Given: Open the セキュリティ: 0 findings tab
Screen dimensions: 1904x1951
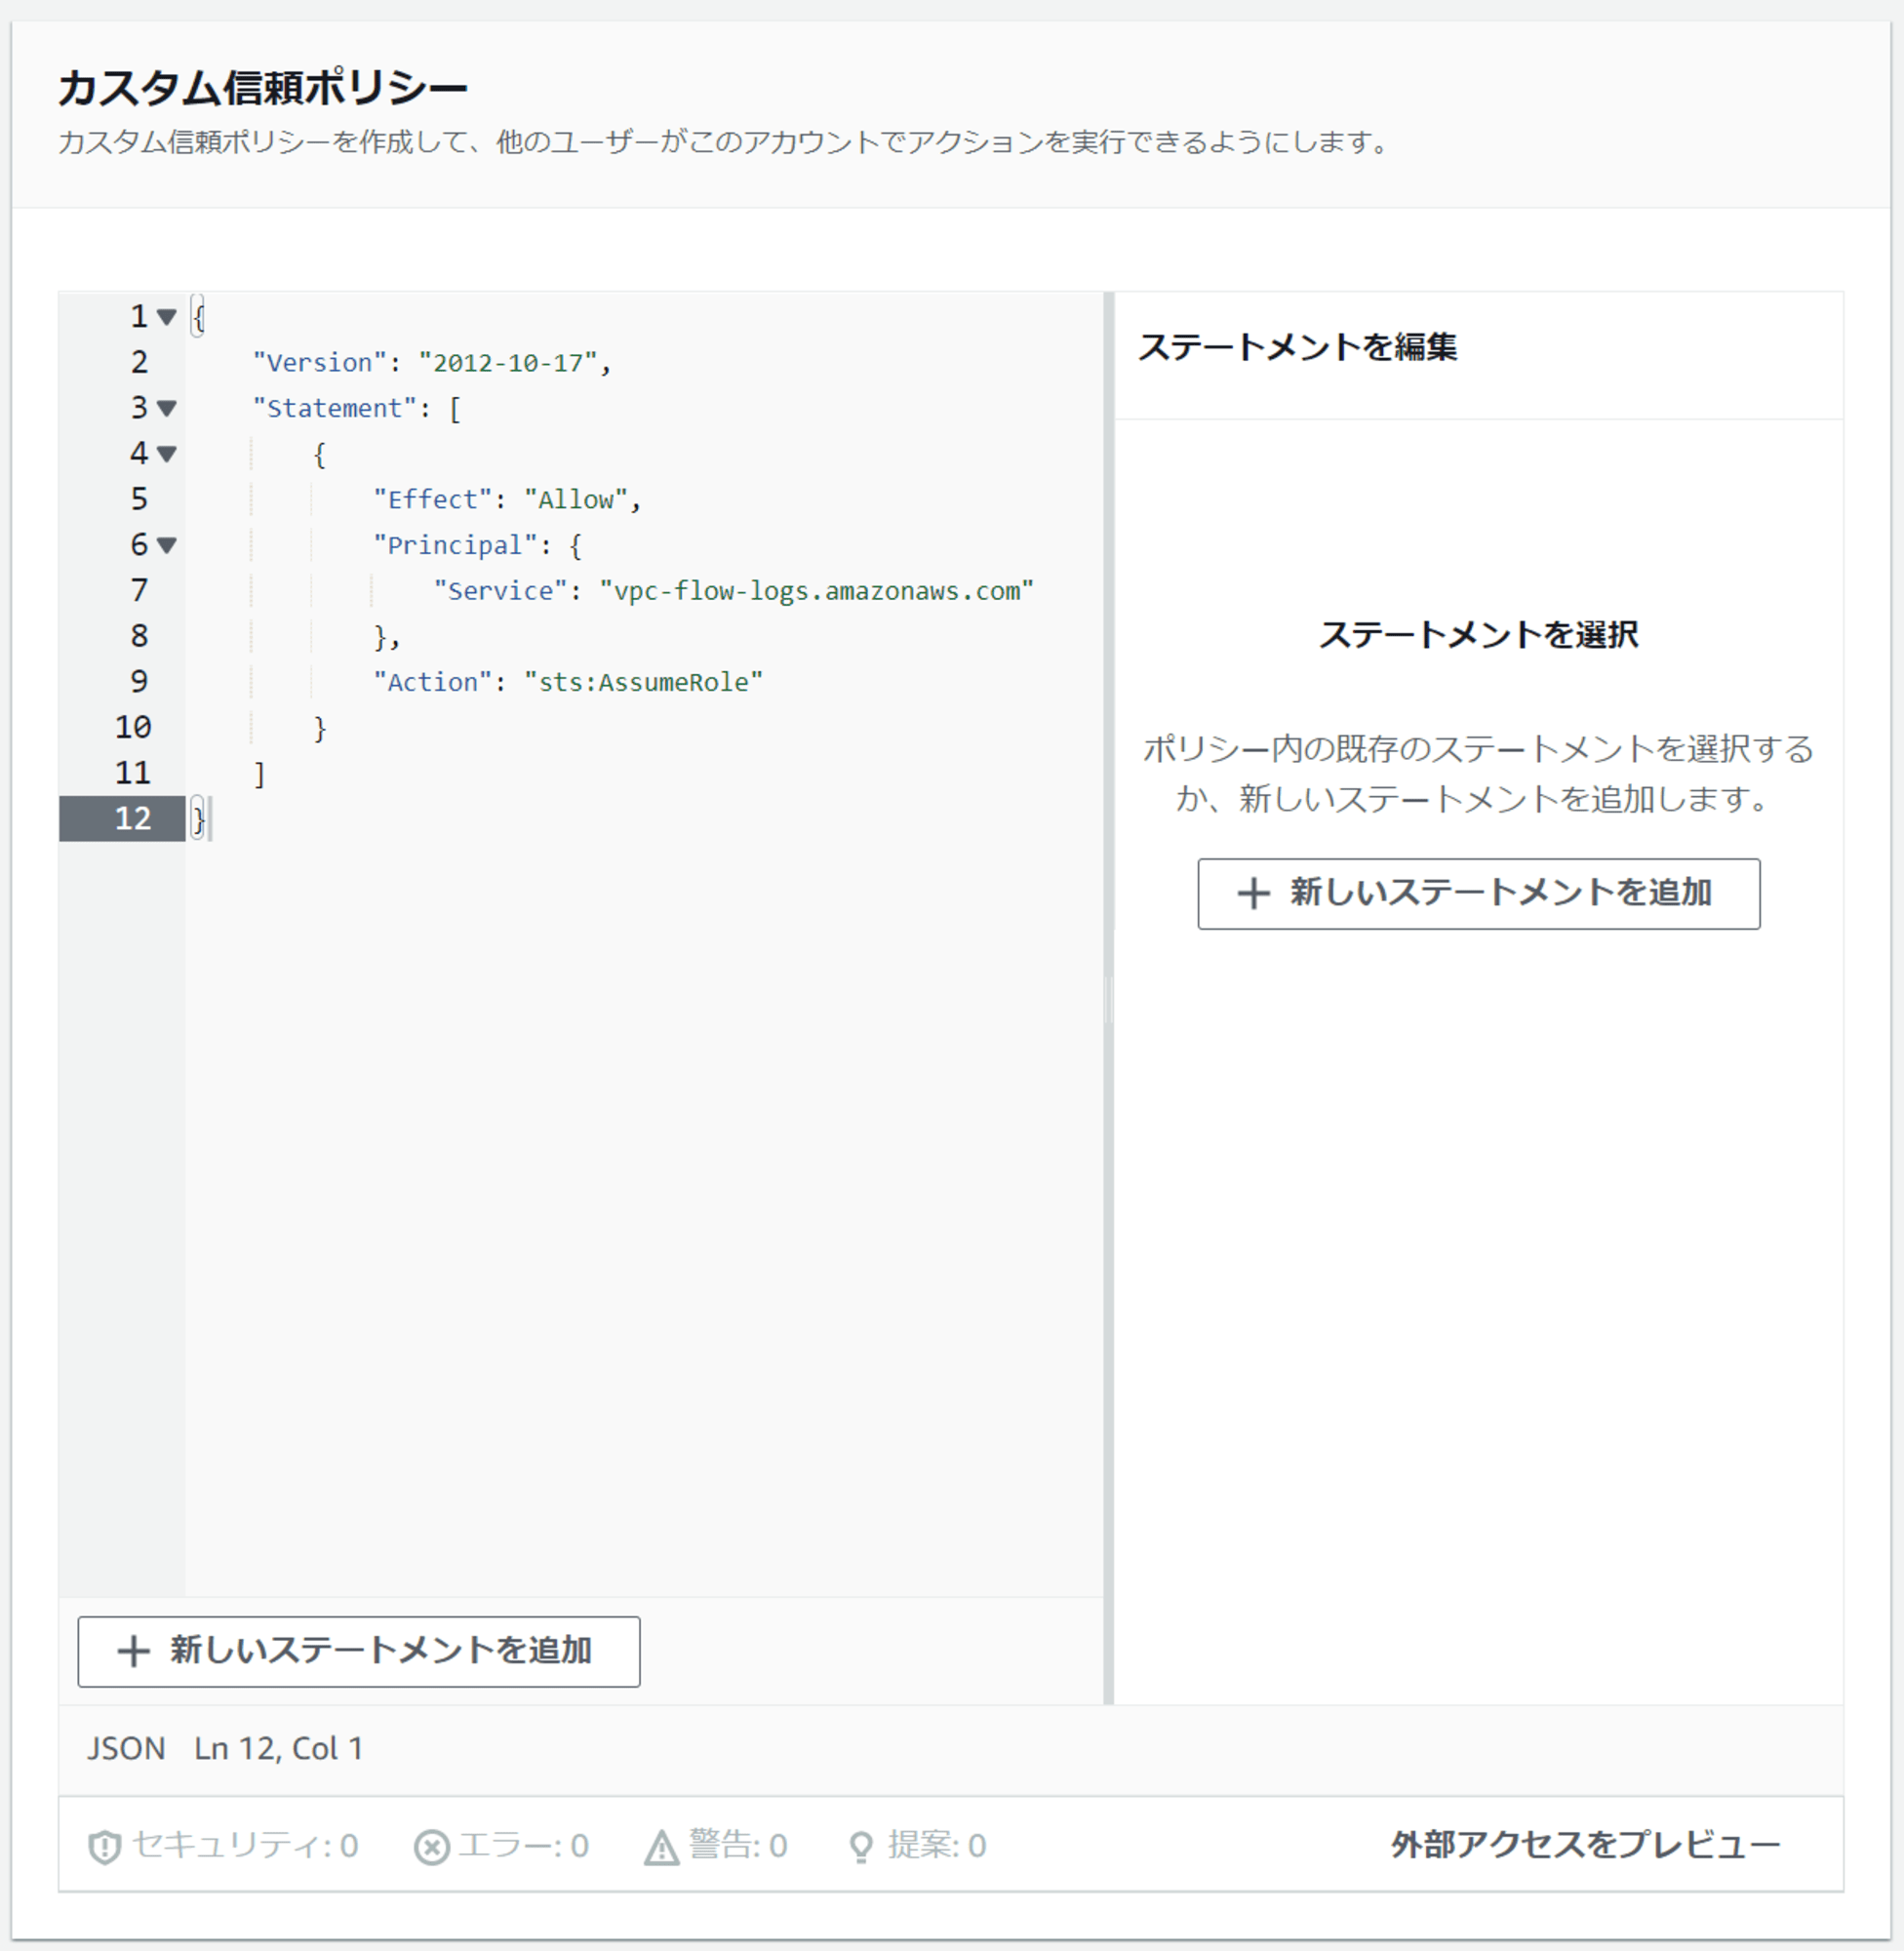Looking at the screenshot, I should coord(223,1846).
